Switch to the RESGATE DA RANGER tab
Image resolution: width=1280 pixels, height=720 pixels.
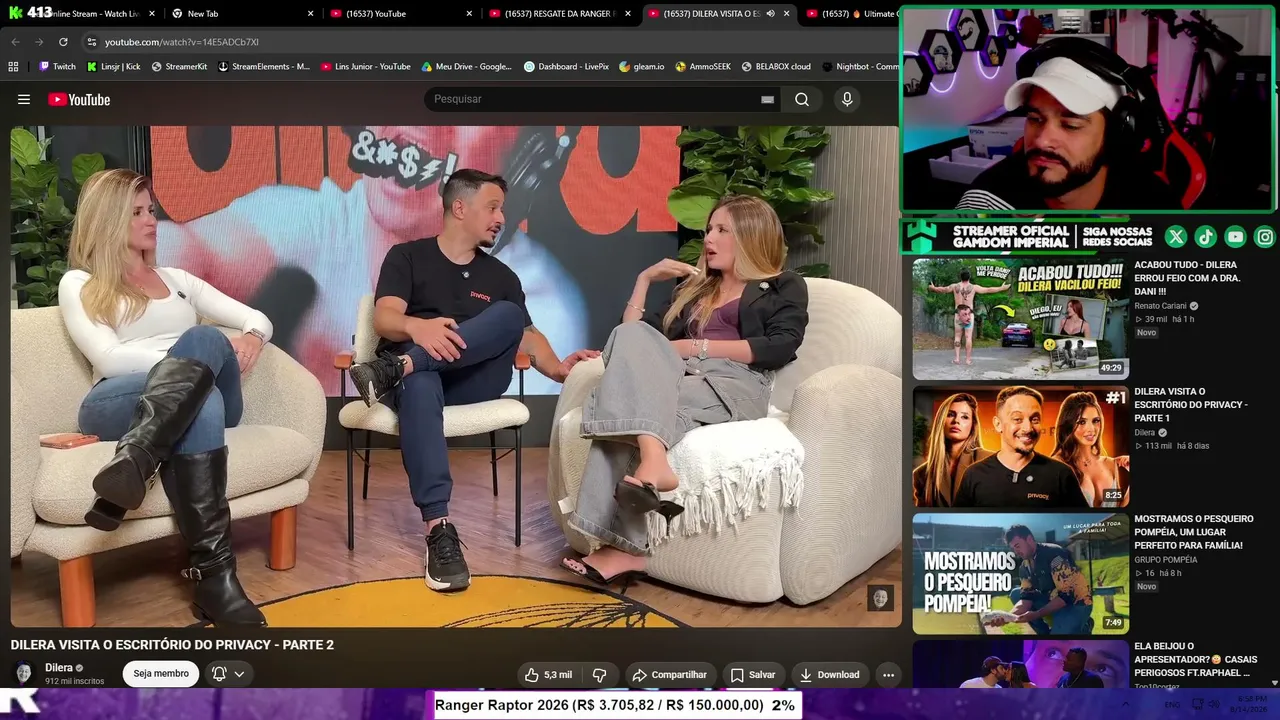tap(559, 14)
